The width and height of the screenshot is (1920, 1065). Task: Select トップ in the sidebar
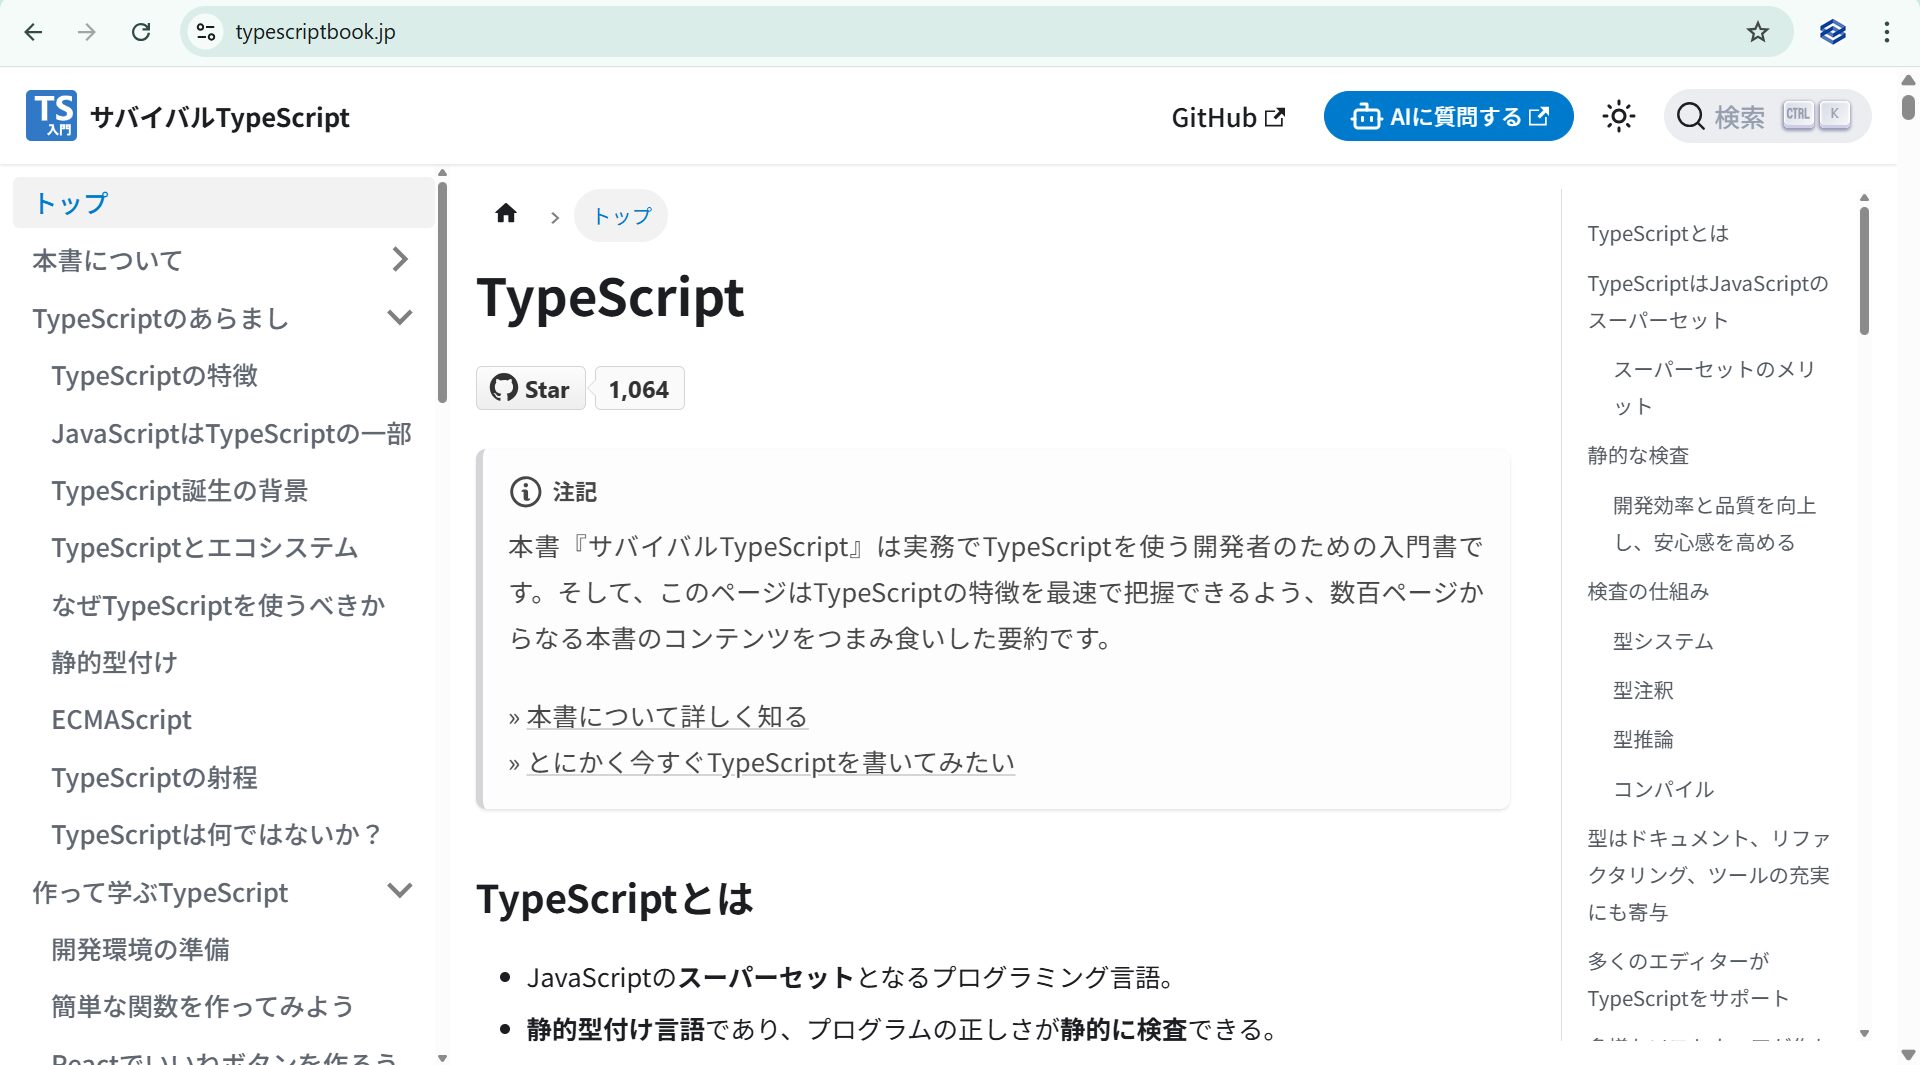coord(71,203)
